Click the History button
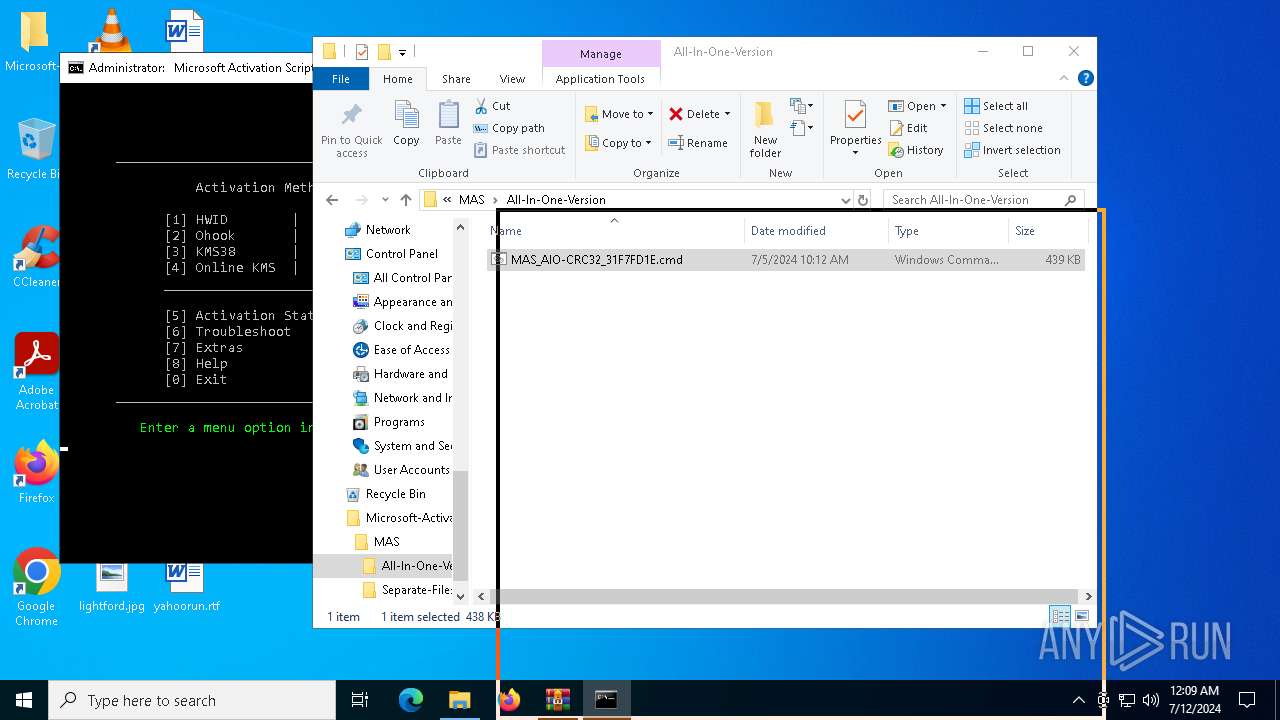The height and width of the screenshot is (720, 1280). click(915, 150)
